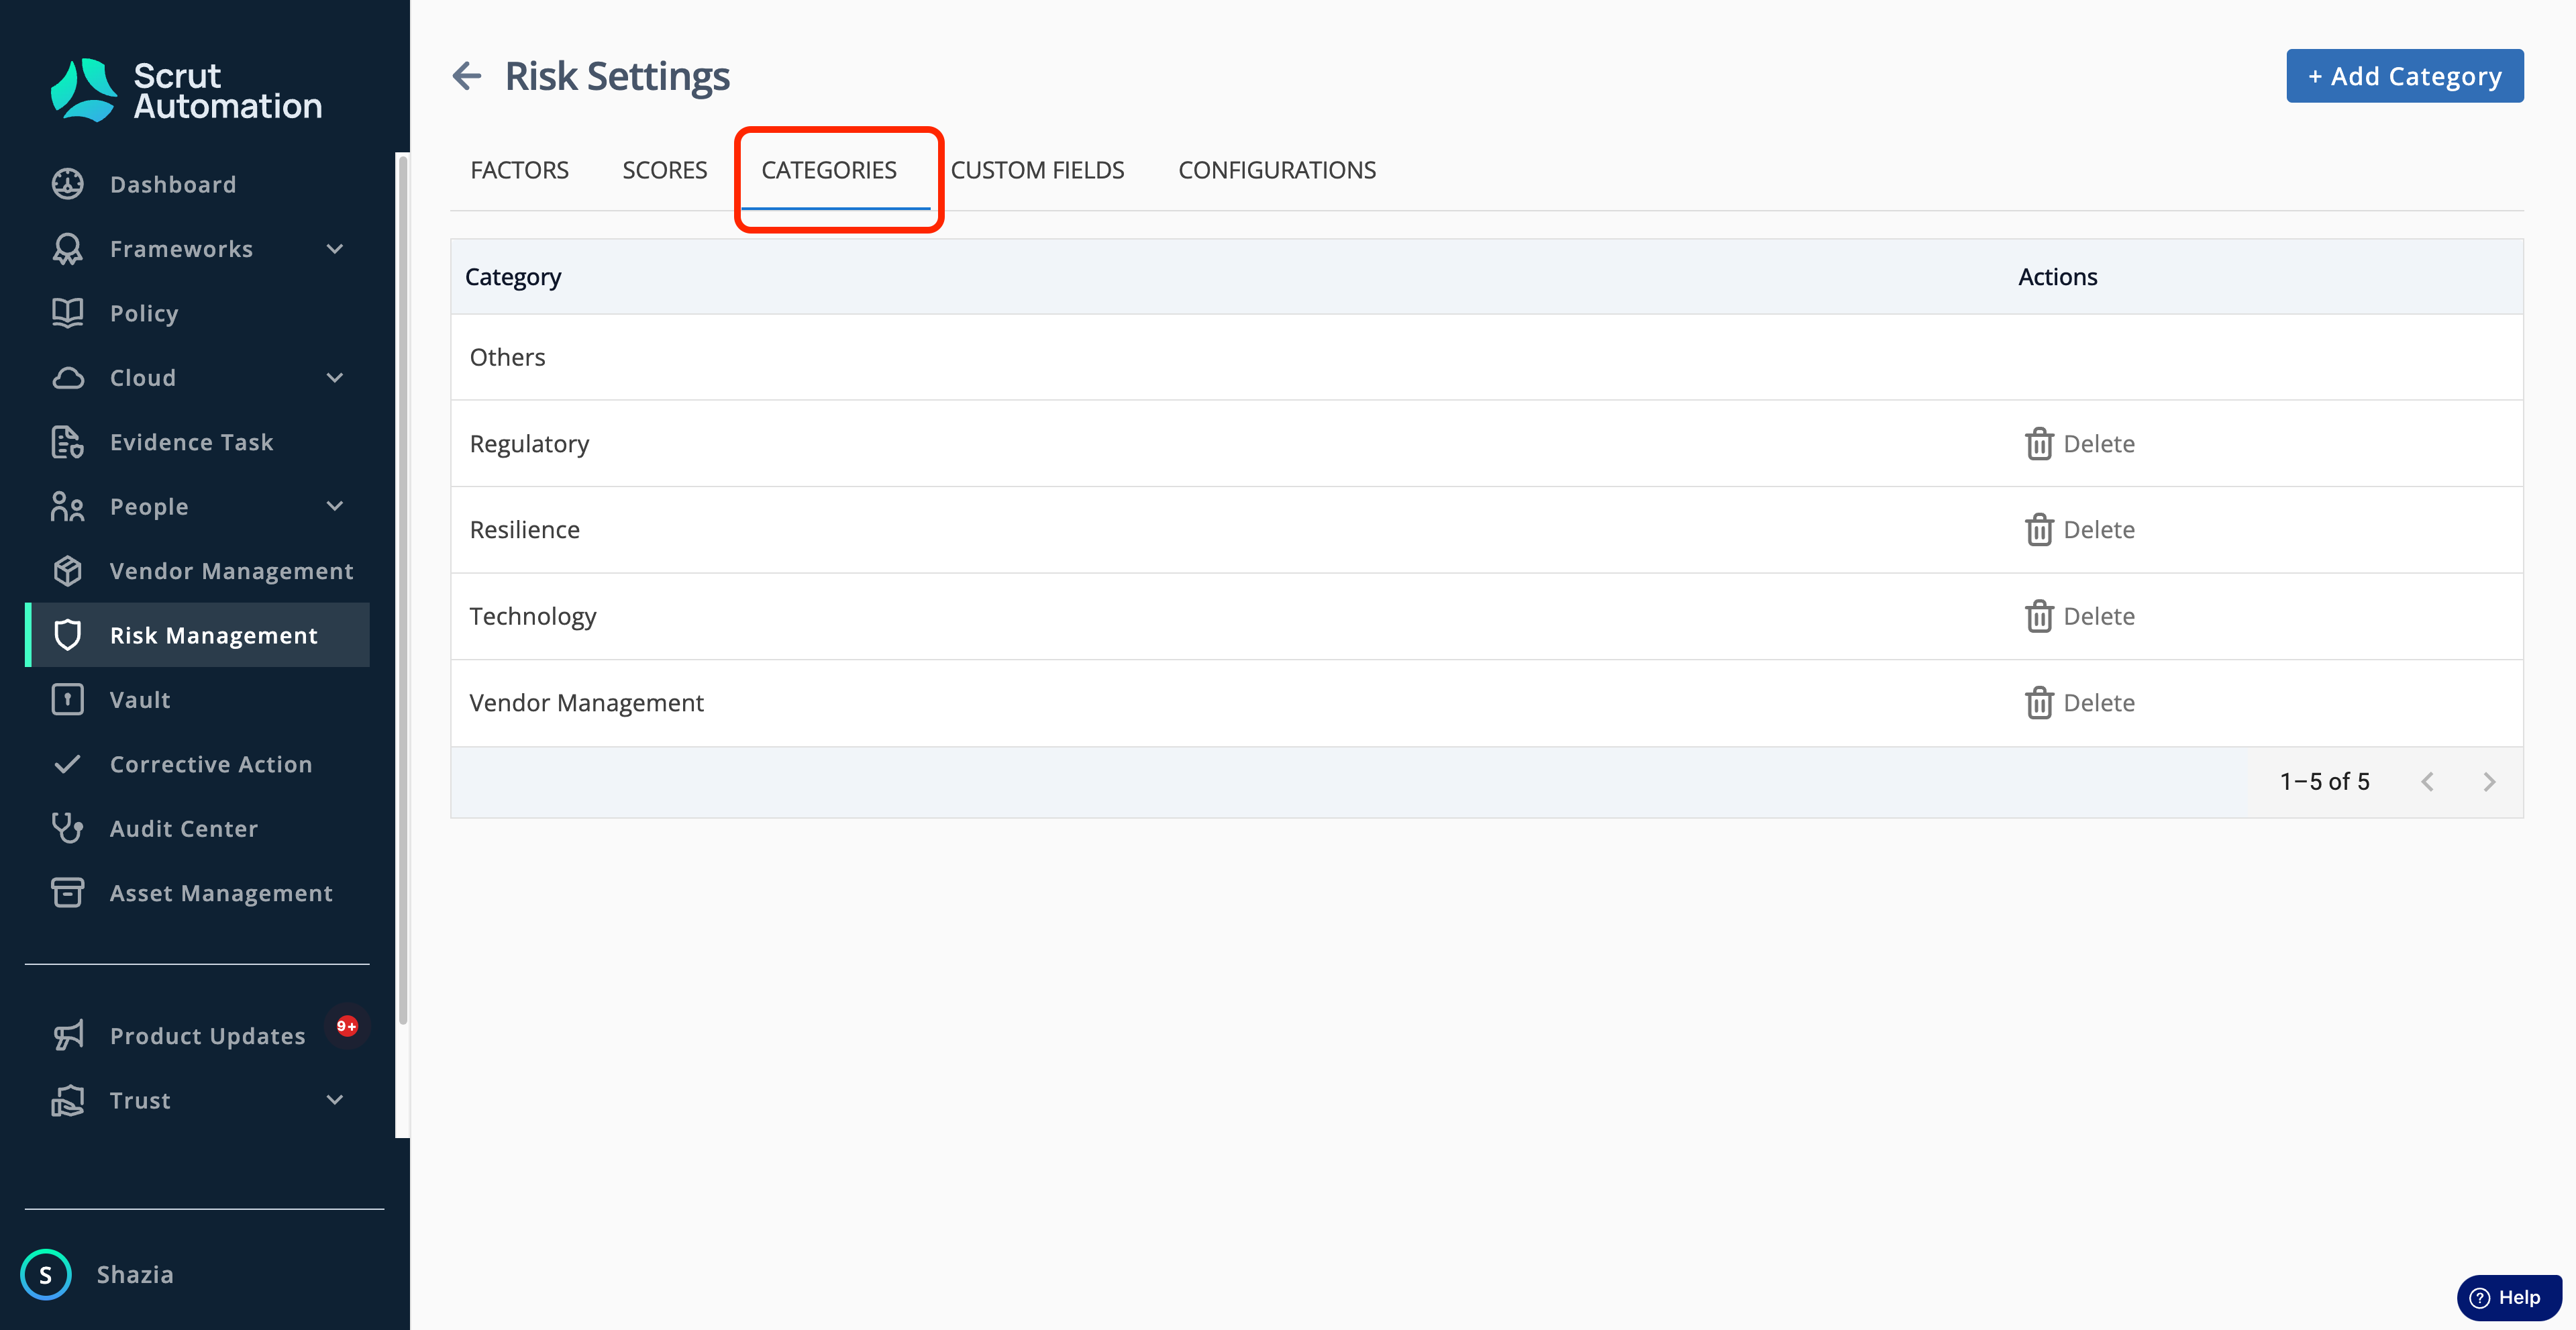Click the Policy book icon
2576x1330 pixels.
[x=67, y=313]
